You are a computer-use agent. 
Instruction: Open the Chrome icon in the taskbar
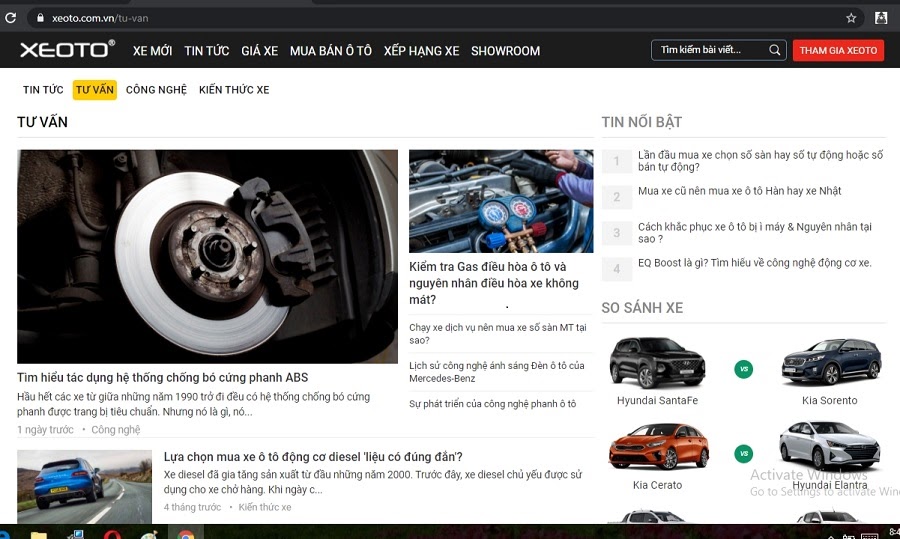tap(185, 534)
